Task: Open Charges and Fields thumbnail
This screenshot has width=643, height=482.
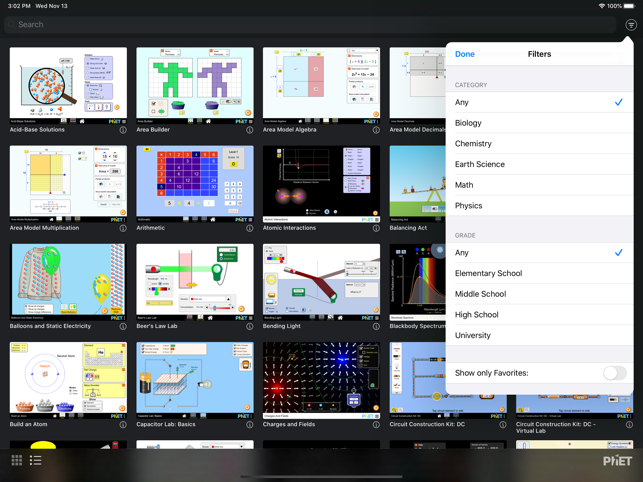Action: [321, 381]
